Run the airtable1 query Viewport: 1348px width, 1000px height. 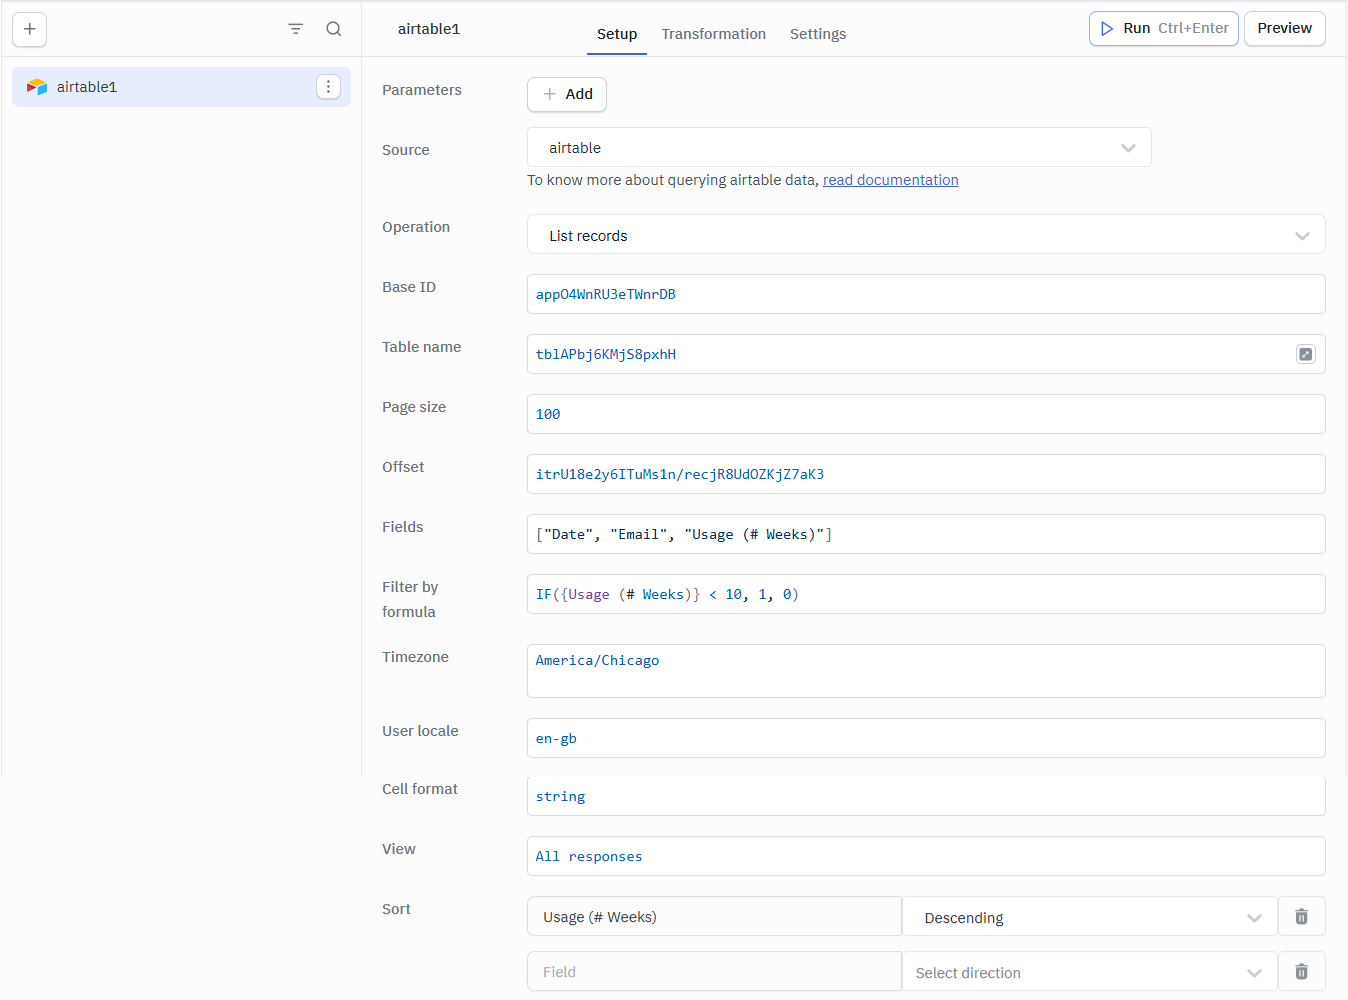[x=1163, y=28]
